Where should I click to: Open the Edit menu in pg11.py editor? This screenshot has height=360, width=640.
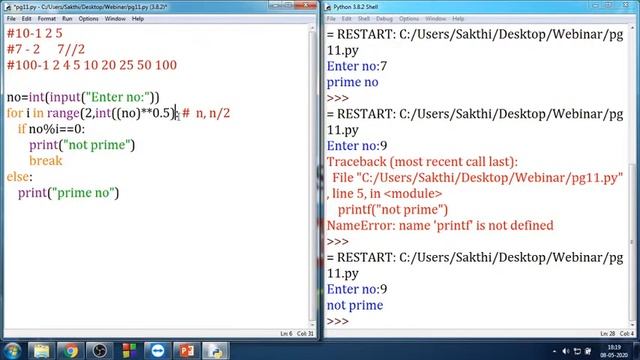tap(27, 19)
